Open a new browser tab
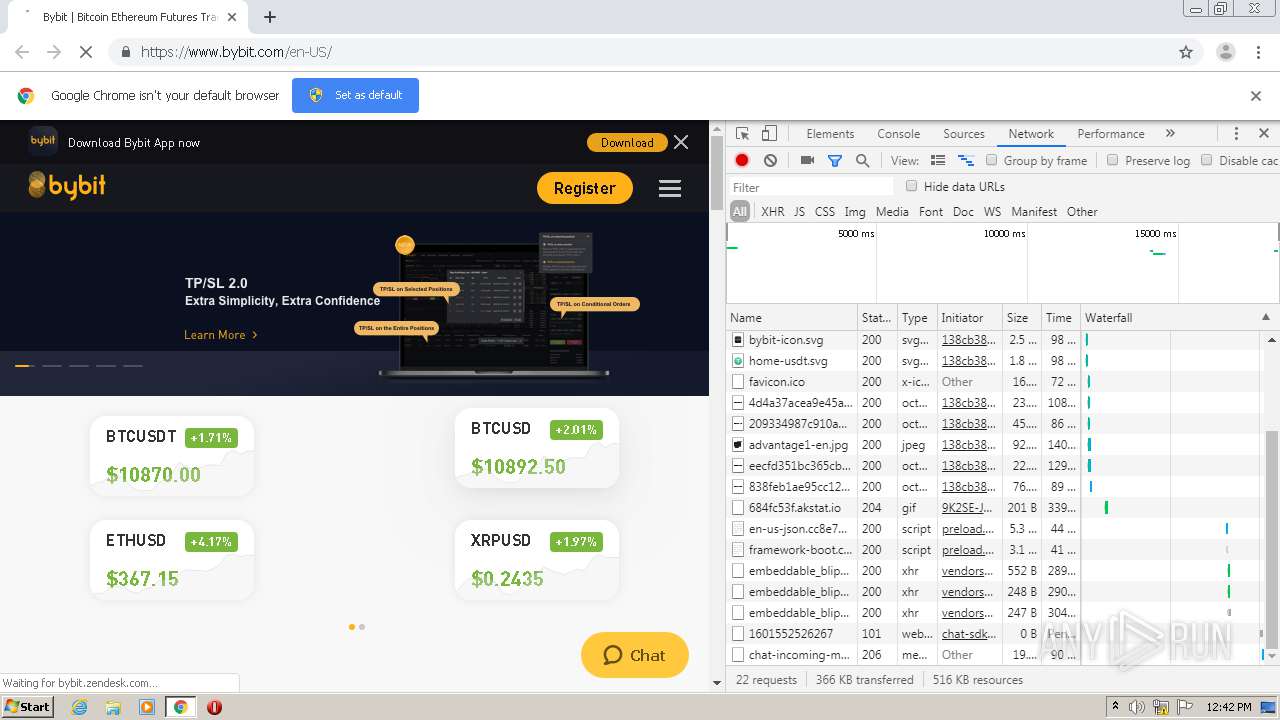This screenshot has width=1280, height=720. coord(269,17)
